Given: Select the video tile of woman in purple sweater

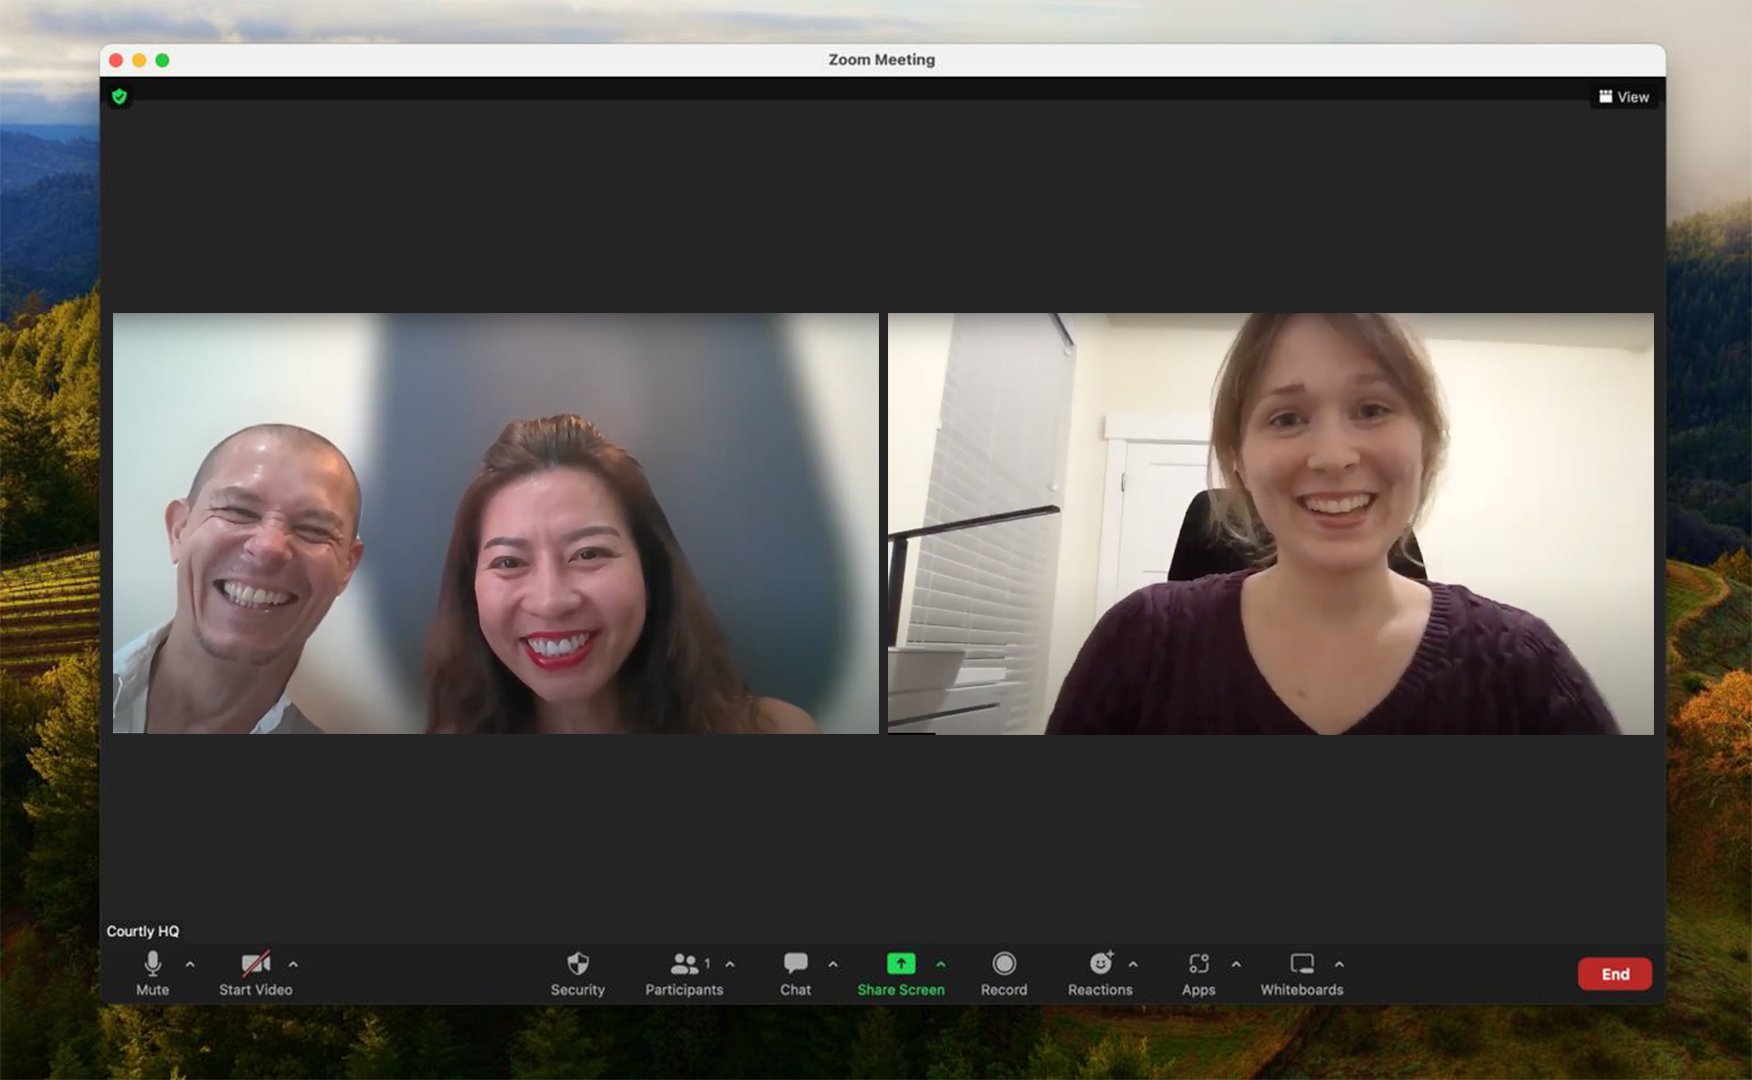Looking at the screenshot, I should 1271,523.
